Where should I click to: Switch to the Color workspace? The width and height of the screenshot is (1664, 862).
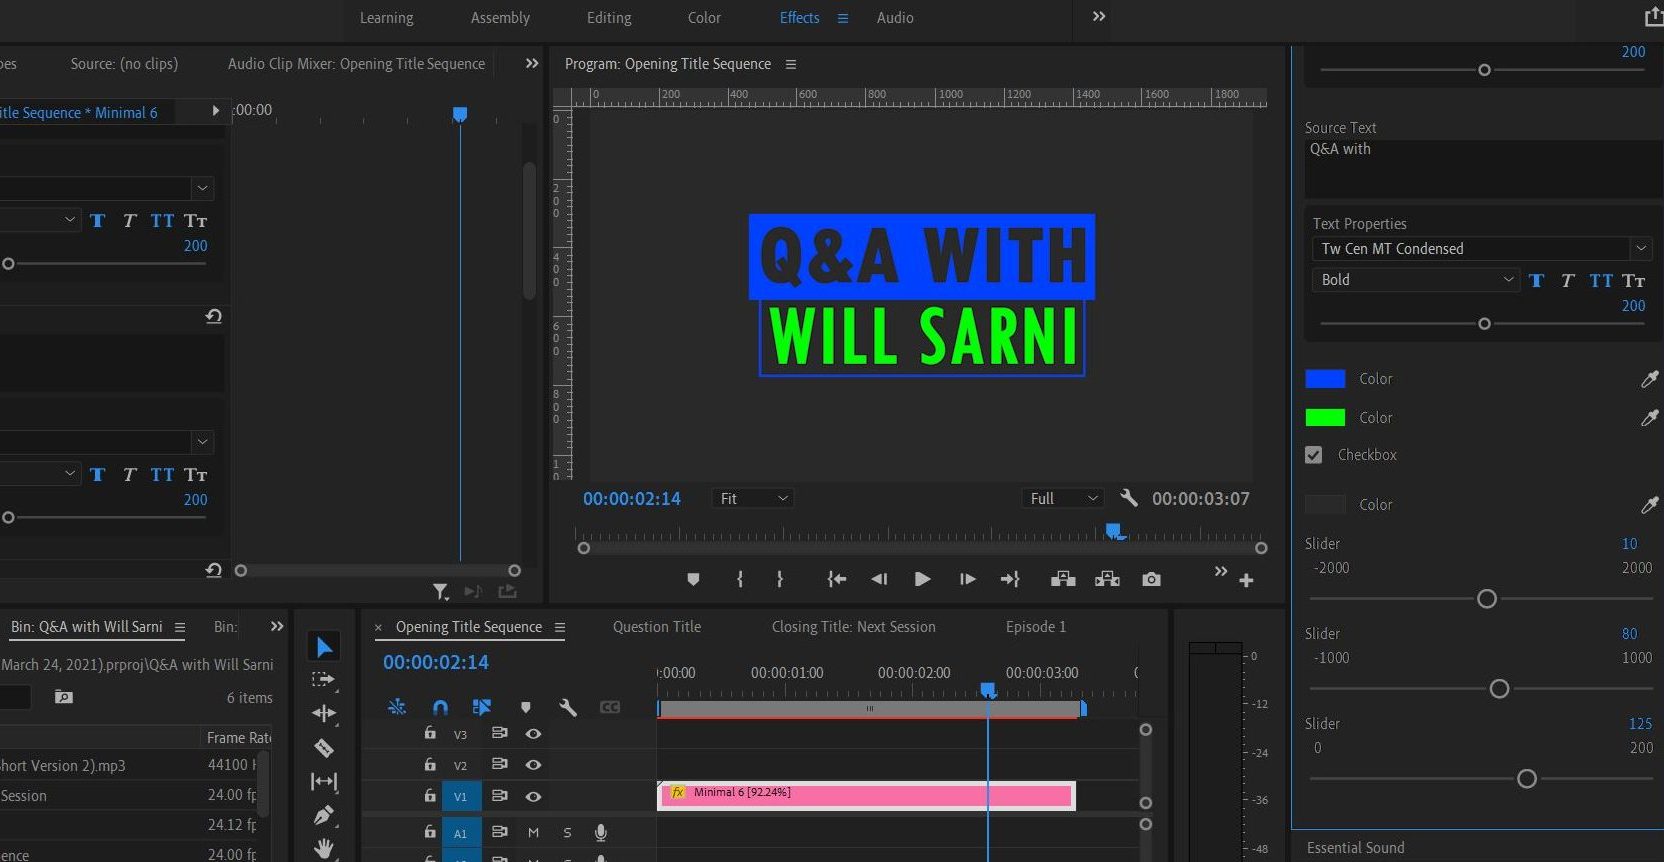point(704,18)
